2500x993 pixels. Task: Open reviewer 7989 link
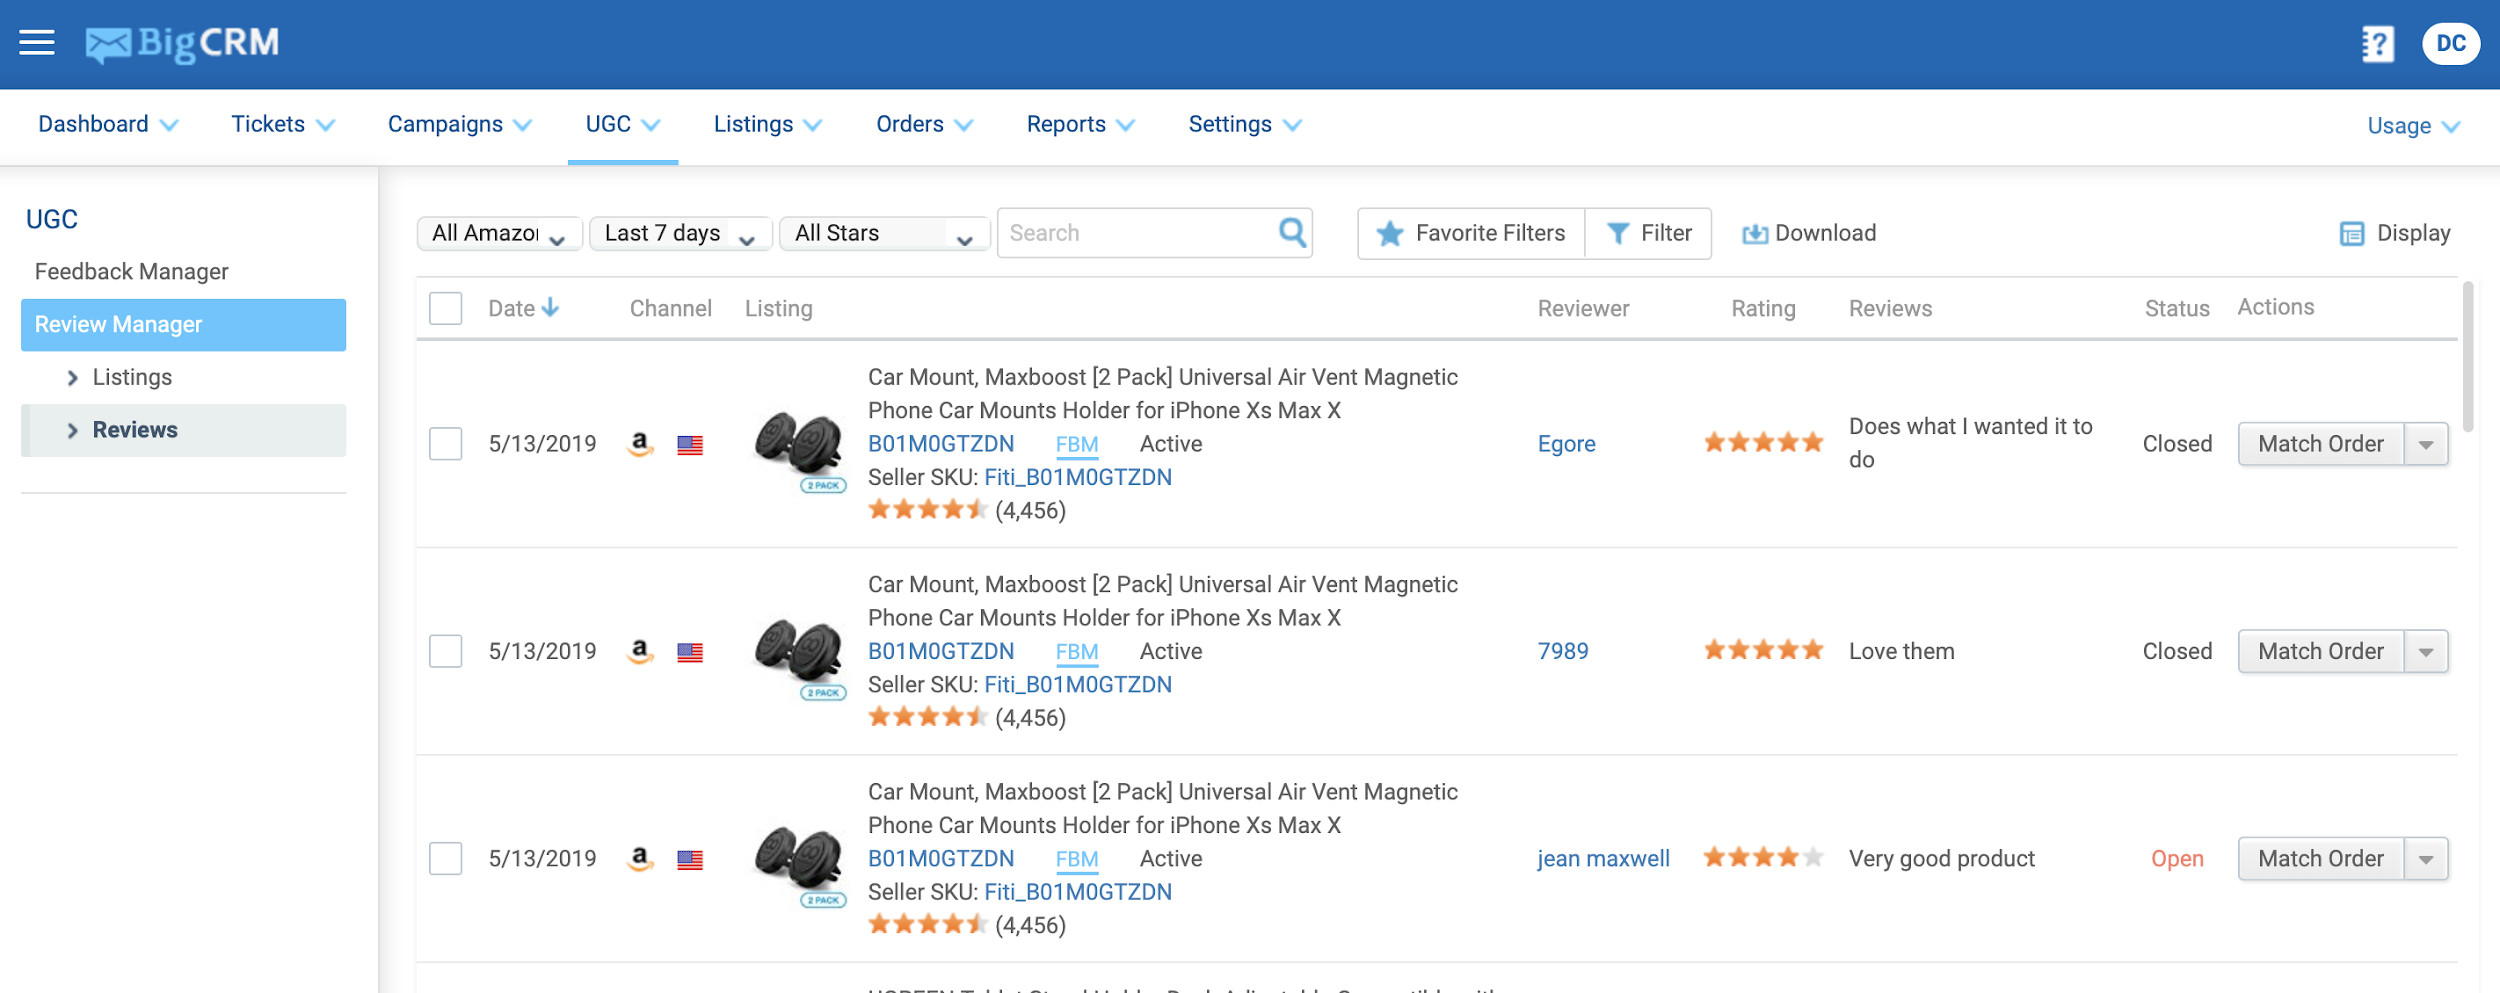tap(1563, 651)
